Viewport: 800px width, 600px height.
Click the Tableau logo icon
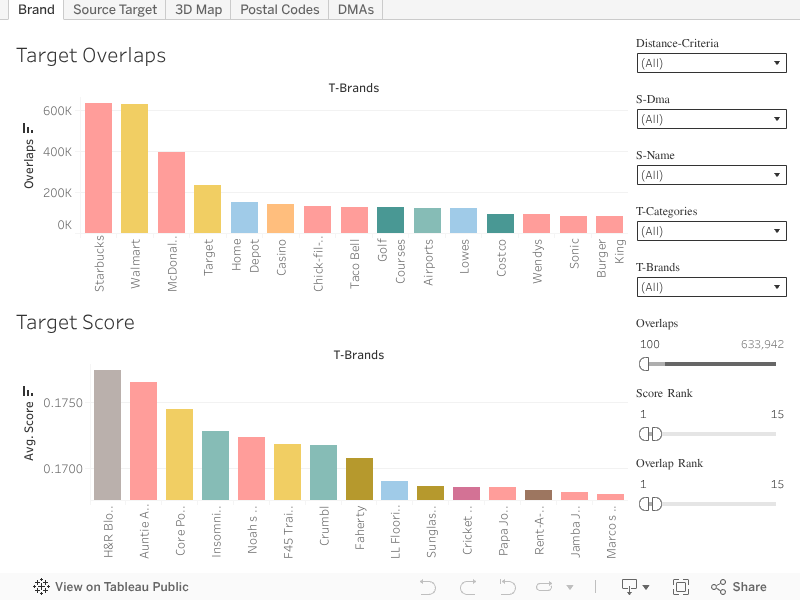point(42,587)
